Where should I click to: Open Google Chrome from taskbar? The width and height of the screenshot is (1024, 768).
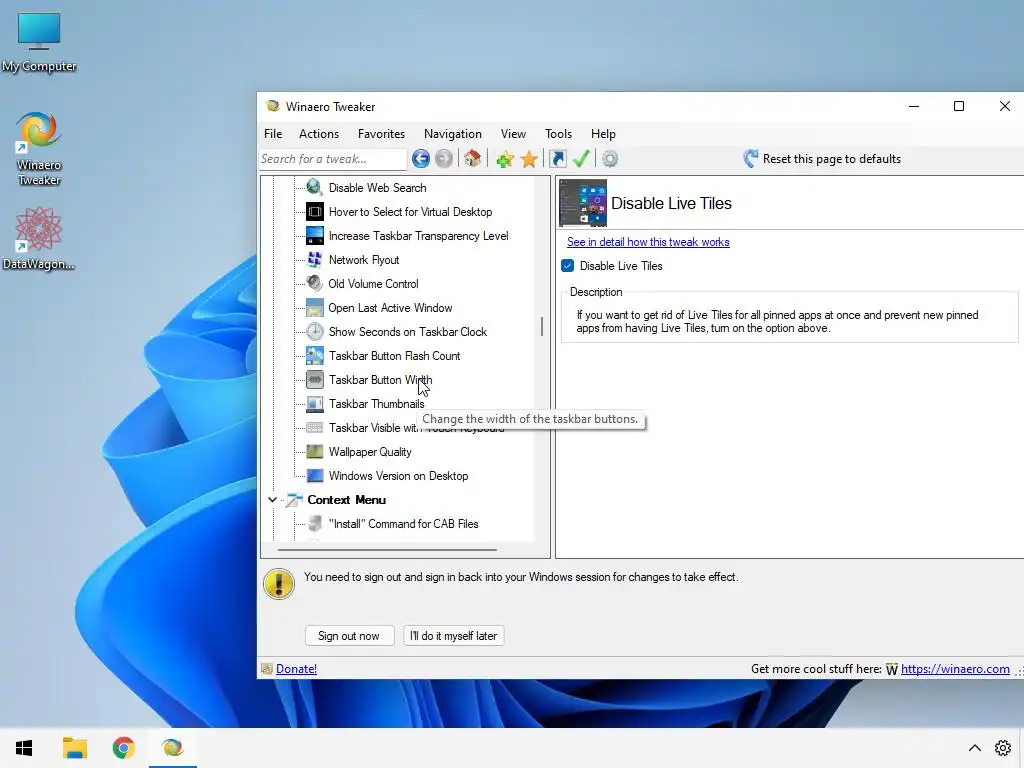[123, 748]
